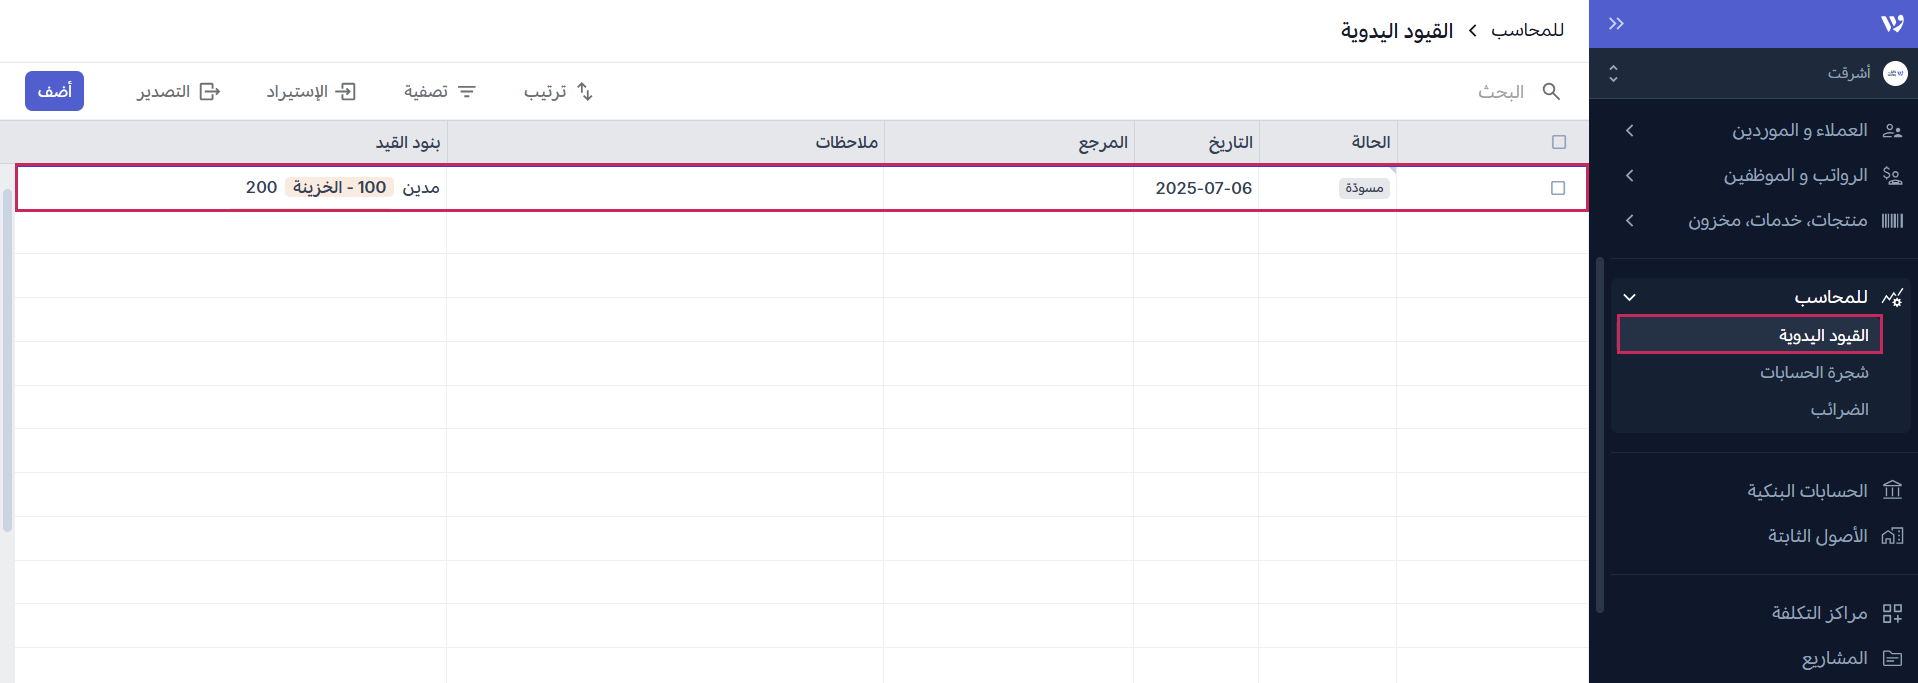Click the projects folder icon
Screen dimensions: 1918x683
pos(1892,658)
